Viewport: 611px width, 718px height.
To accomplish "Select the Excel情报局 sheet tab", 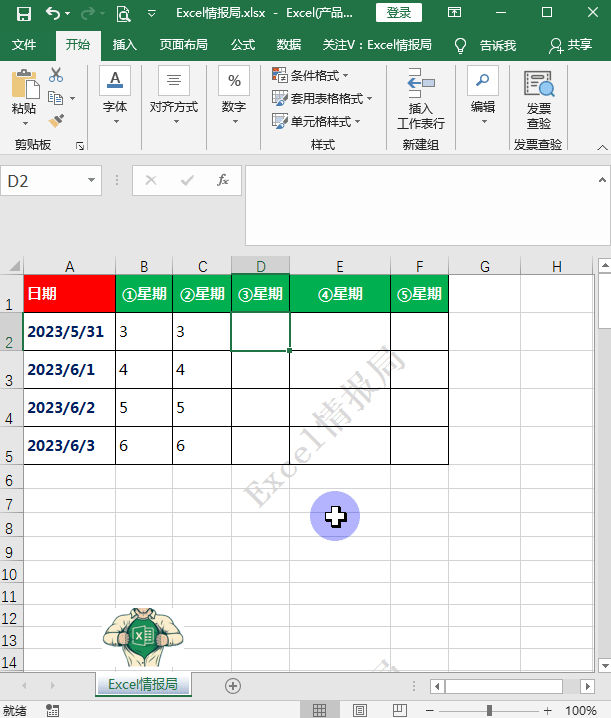I will tap(143, 685).
